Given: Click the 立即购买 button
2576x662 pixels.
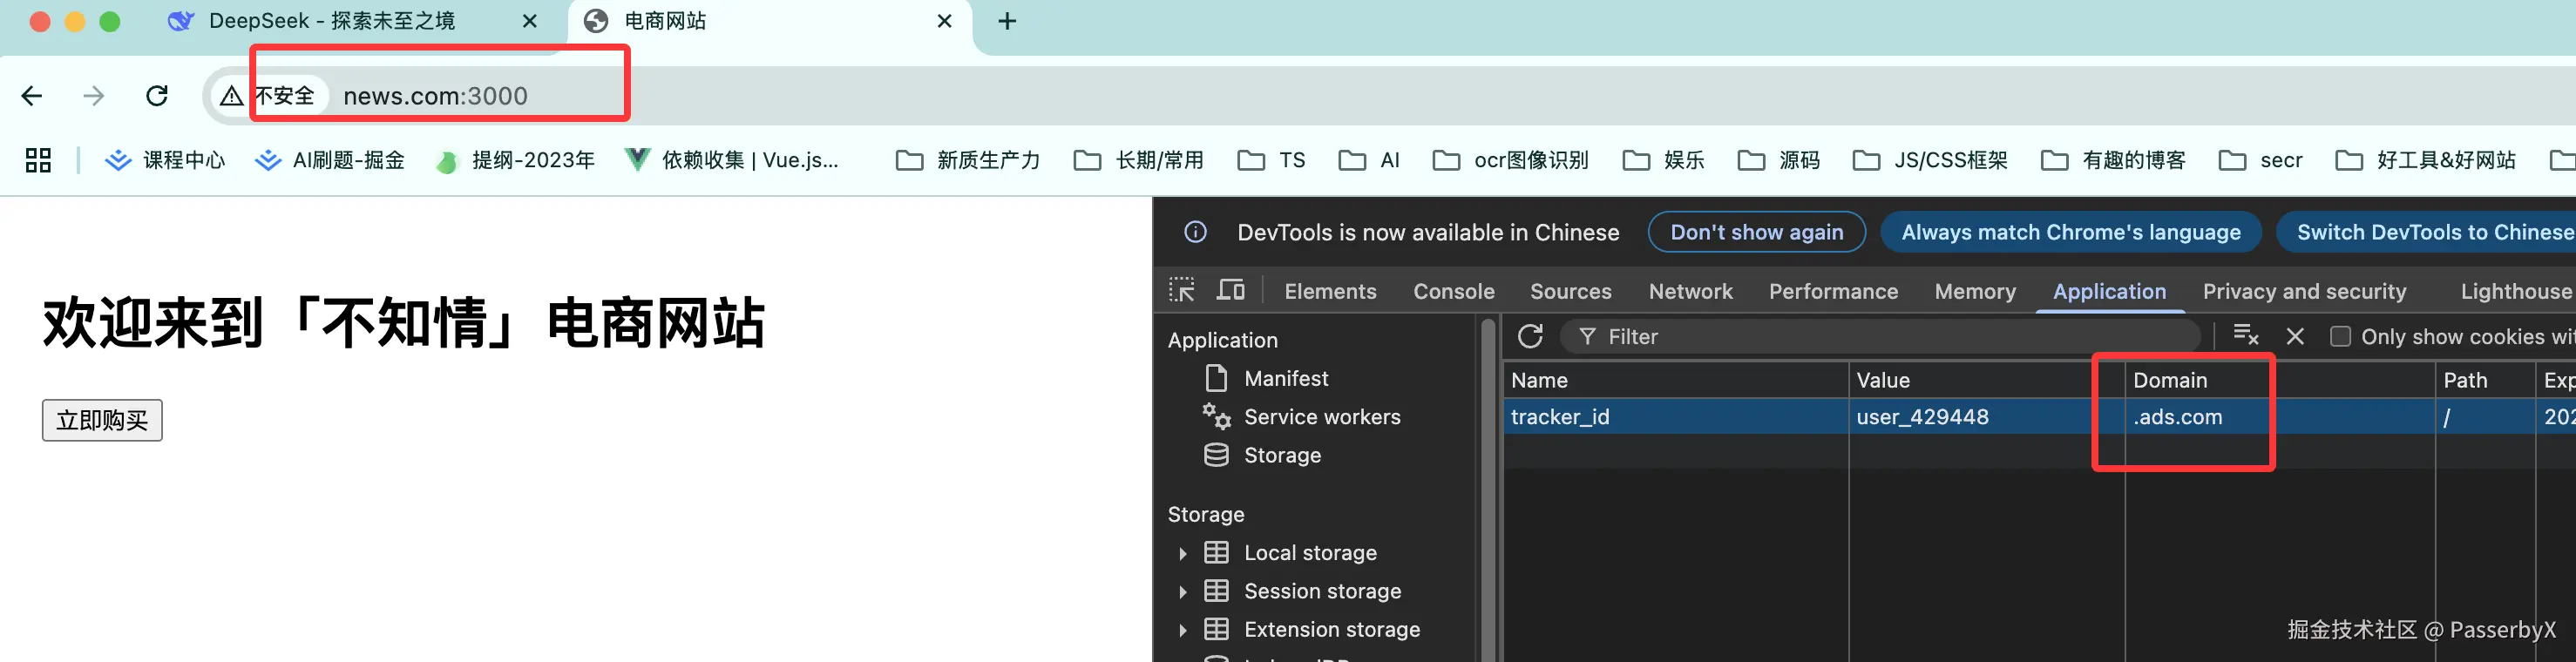Looking at the screenshot, I should tap(102, 420).
